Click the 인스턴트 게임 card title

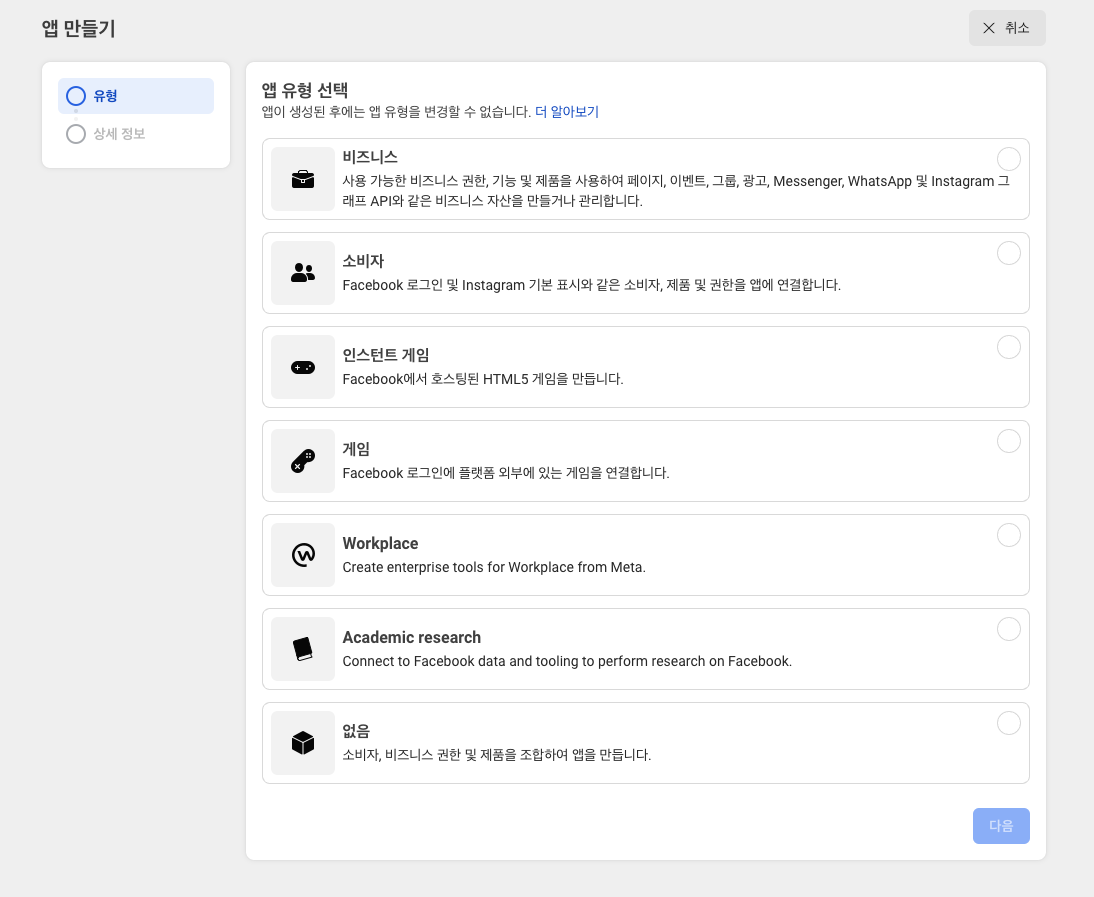coord(386,355)
